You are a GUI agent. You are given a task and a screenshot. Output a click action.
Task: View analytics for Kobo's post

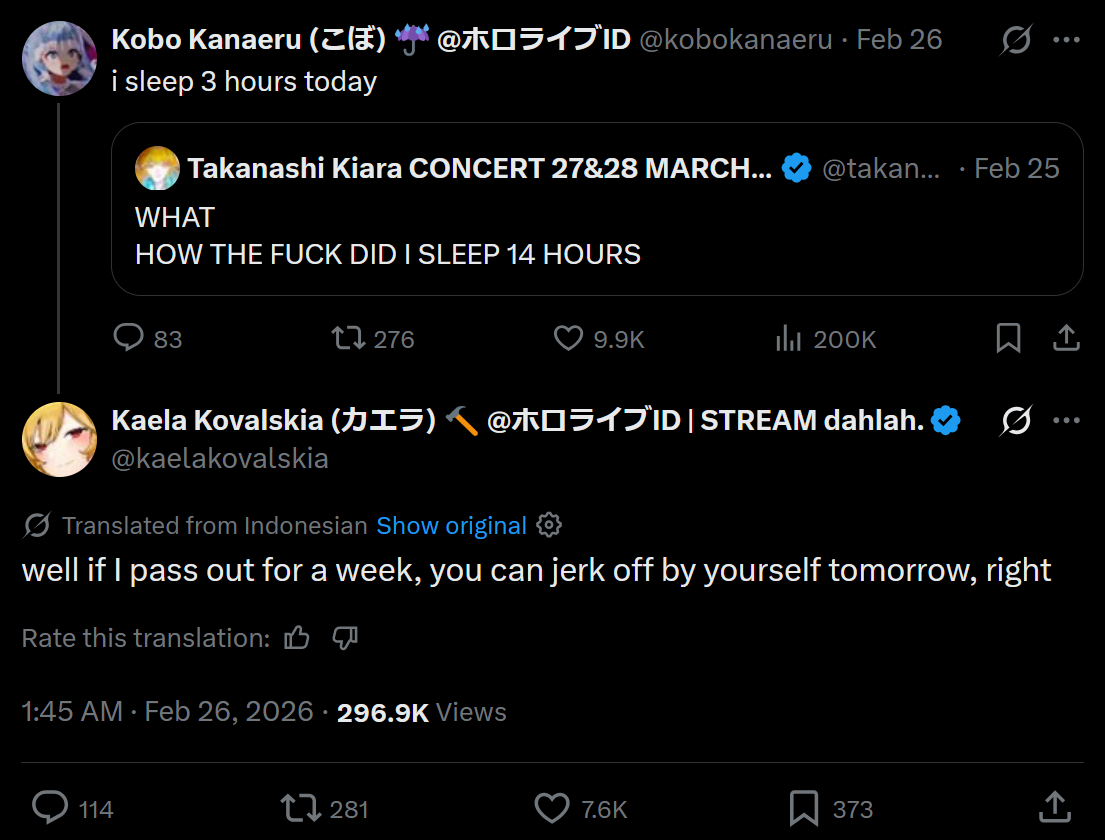(x=789, y=339)
